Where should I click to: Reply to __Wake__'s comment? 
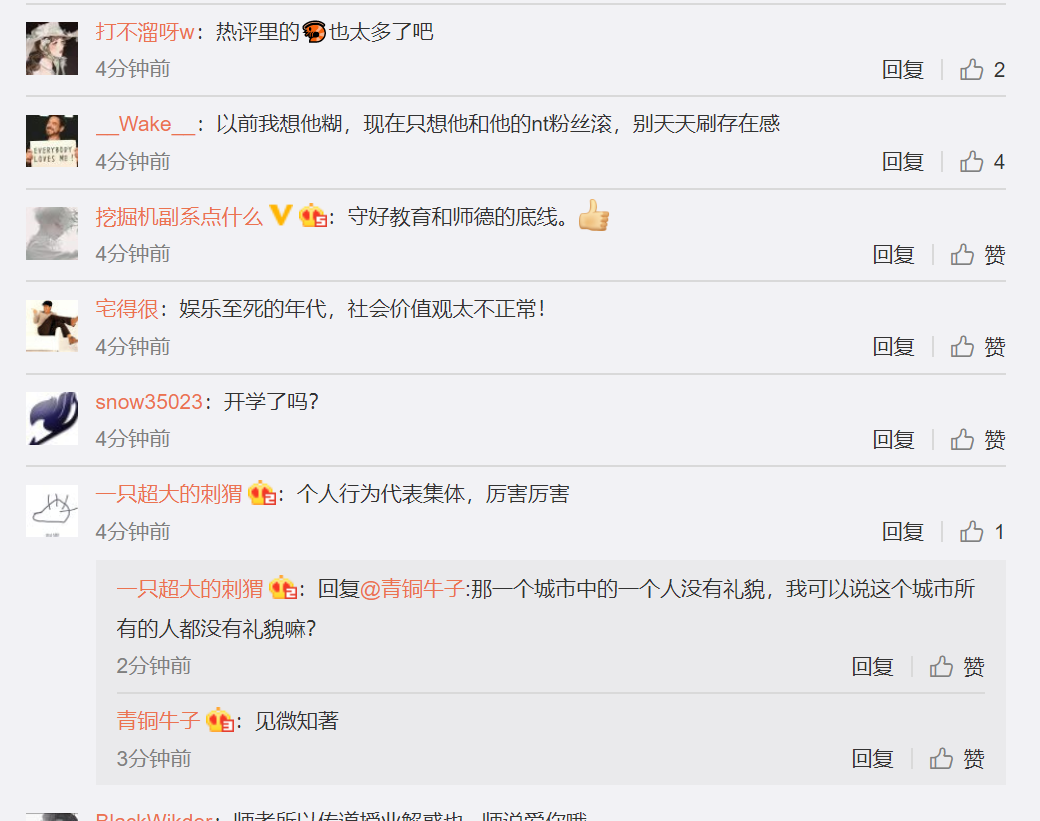pos(903,161)
